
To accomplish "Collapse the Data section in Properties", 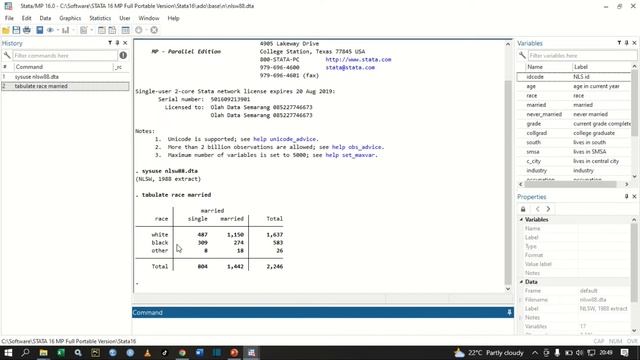I will coord(521,282).
